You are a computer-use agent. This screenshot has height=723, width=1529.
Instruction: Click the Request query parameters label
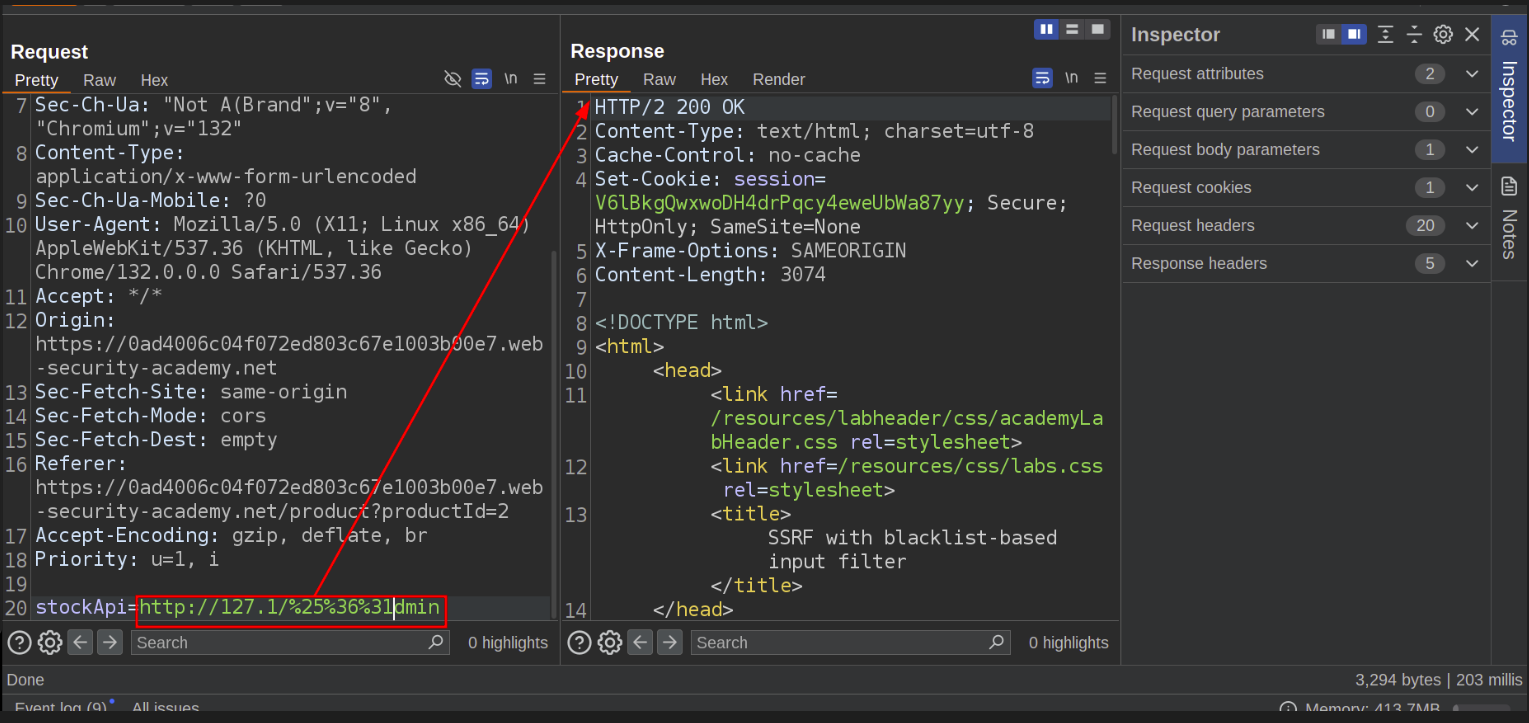pos(1227,112)
